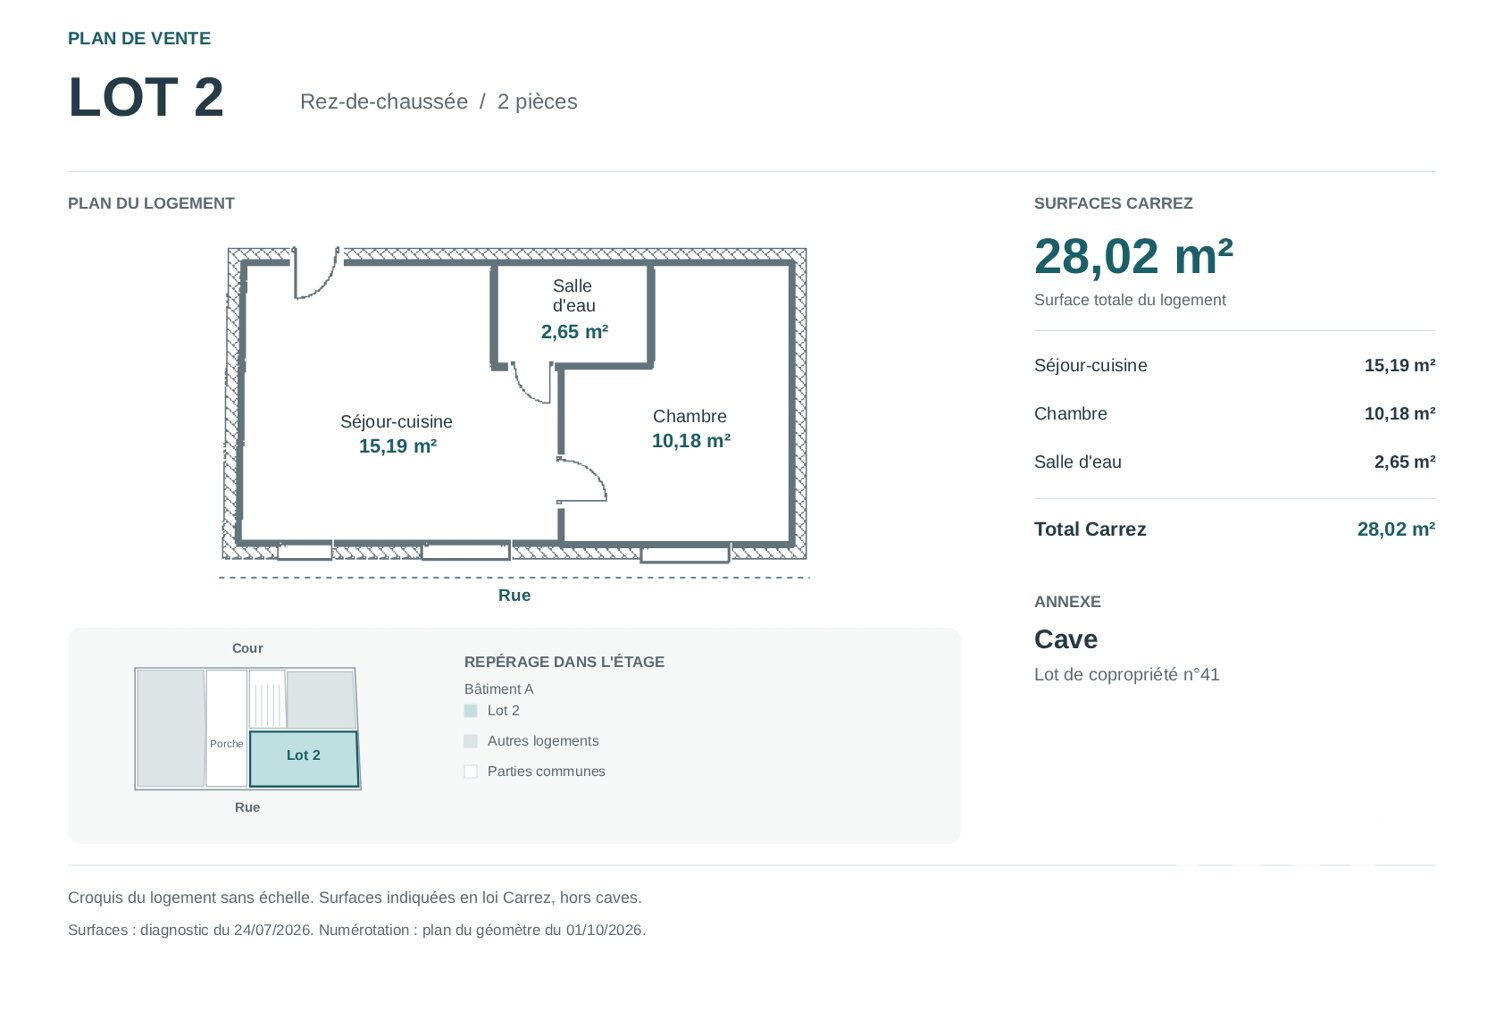This screenshot has height=1024, width=1504.
Task: Click the 'Cour' label above locator map
Action: tap(248, 648)
